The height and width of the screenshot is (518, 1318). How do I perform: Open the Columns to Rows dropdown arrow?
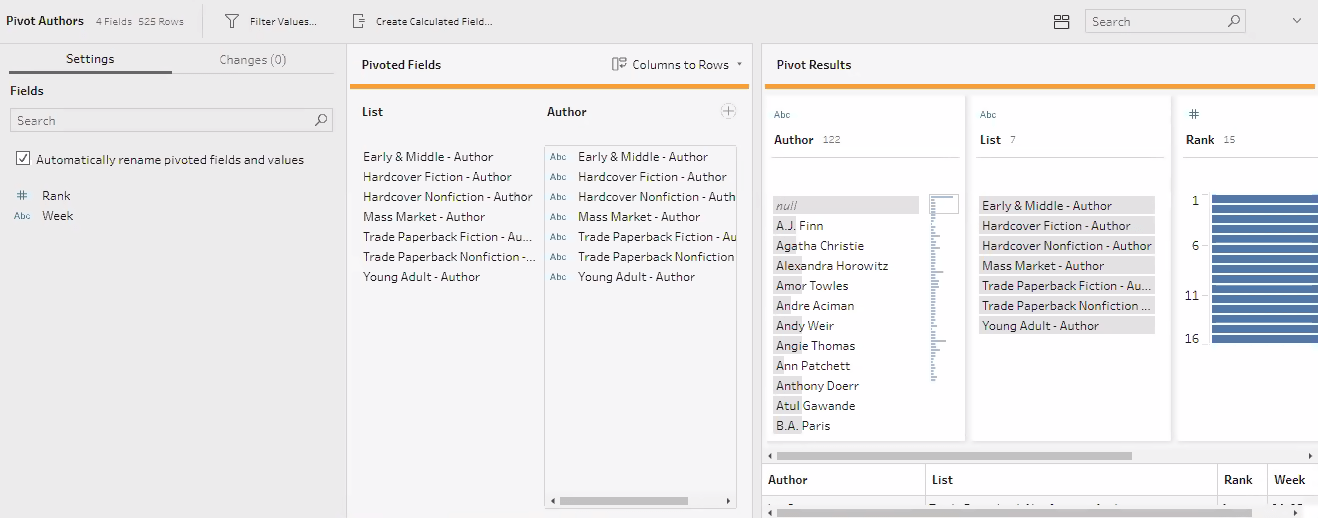[x=739, y=65]
